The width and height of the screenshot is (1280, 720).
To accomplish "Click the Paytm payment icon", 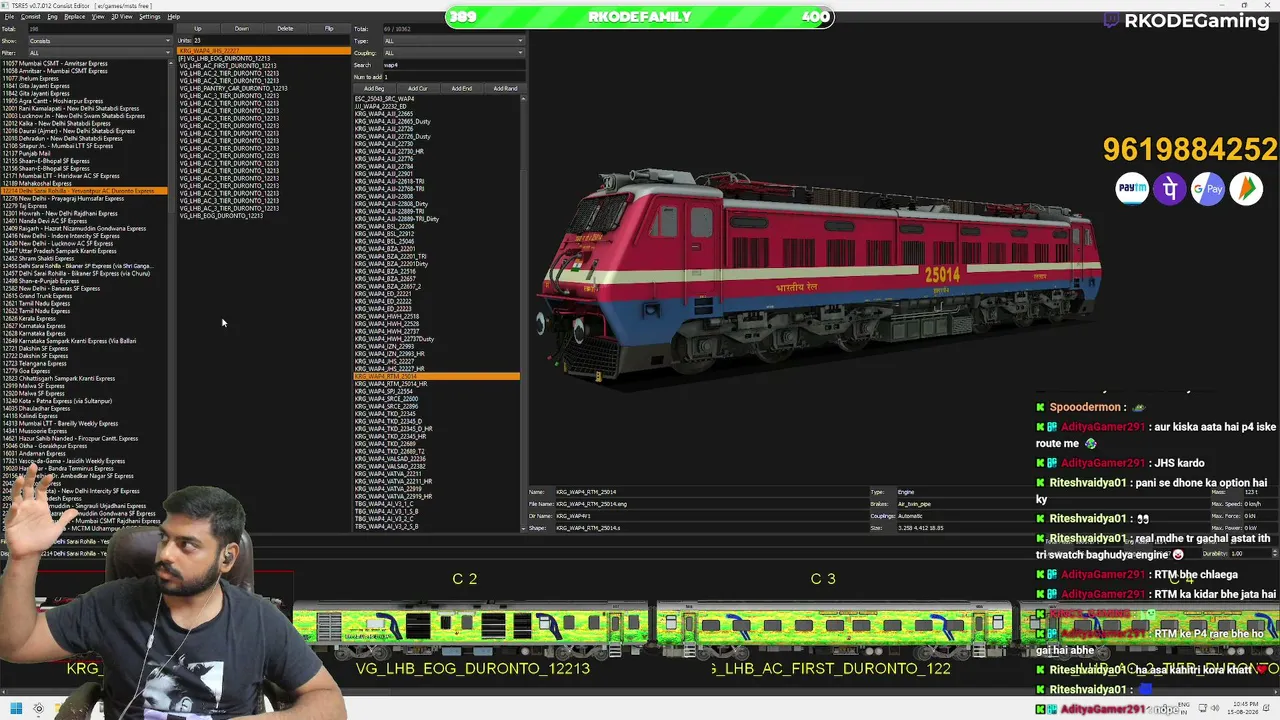I will (x=1132, y=188).
